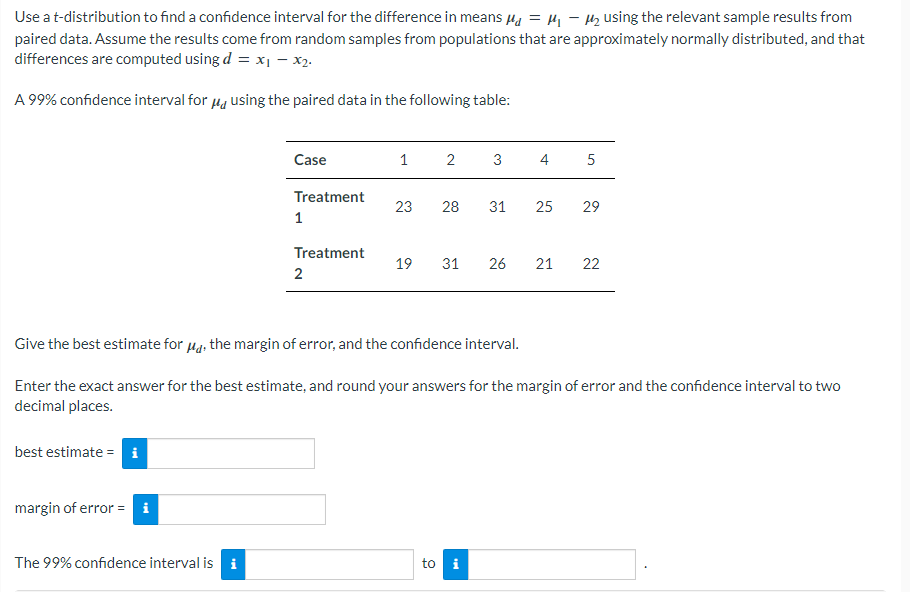Click the info icon before the second interval field
Screen dimensions: 910x592
455,564
